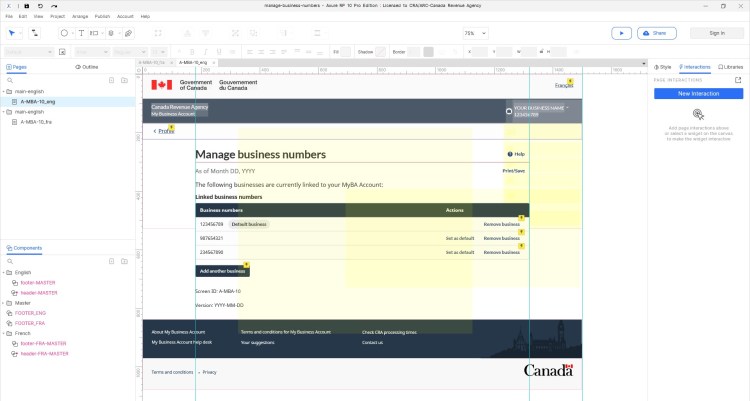Select the A-MBA-10_fra page
750x401 pixels.
pos(38,122)
